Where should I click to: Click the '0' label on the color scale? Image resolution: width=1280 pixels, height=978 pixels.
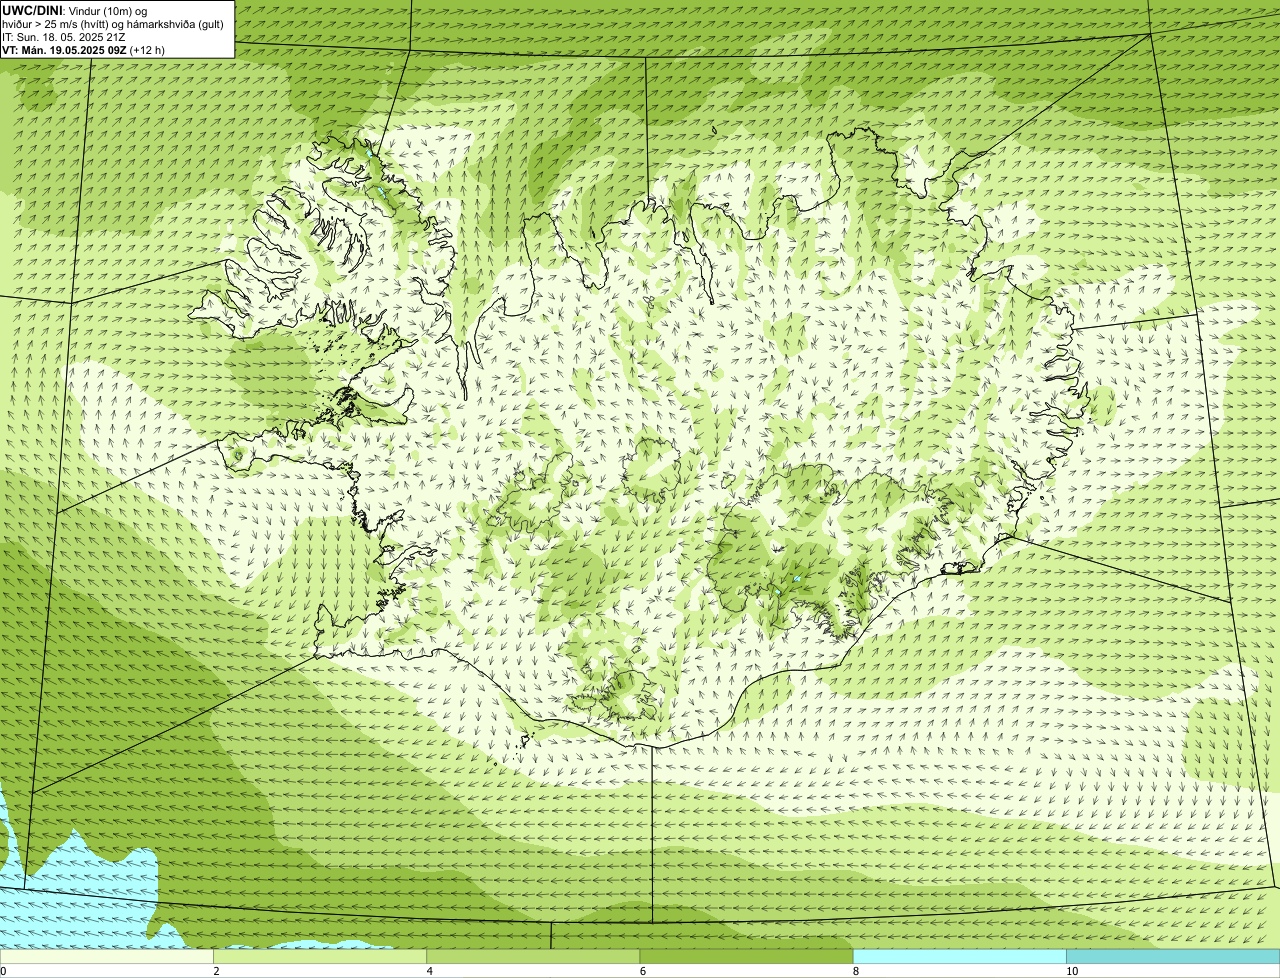(3, 971)
